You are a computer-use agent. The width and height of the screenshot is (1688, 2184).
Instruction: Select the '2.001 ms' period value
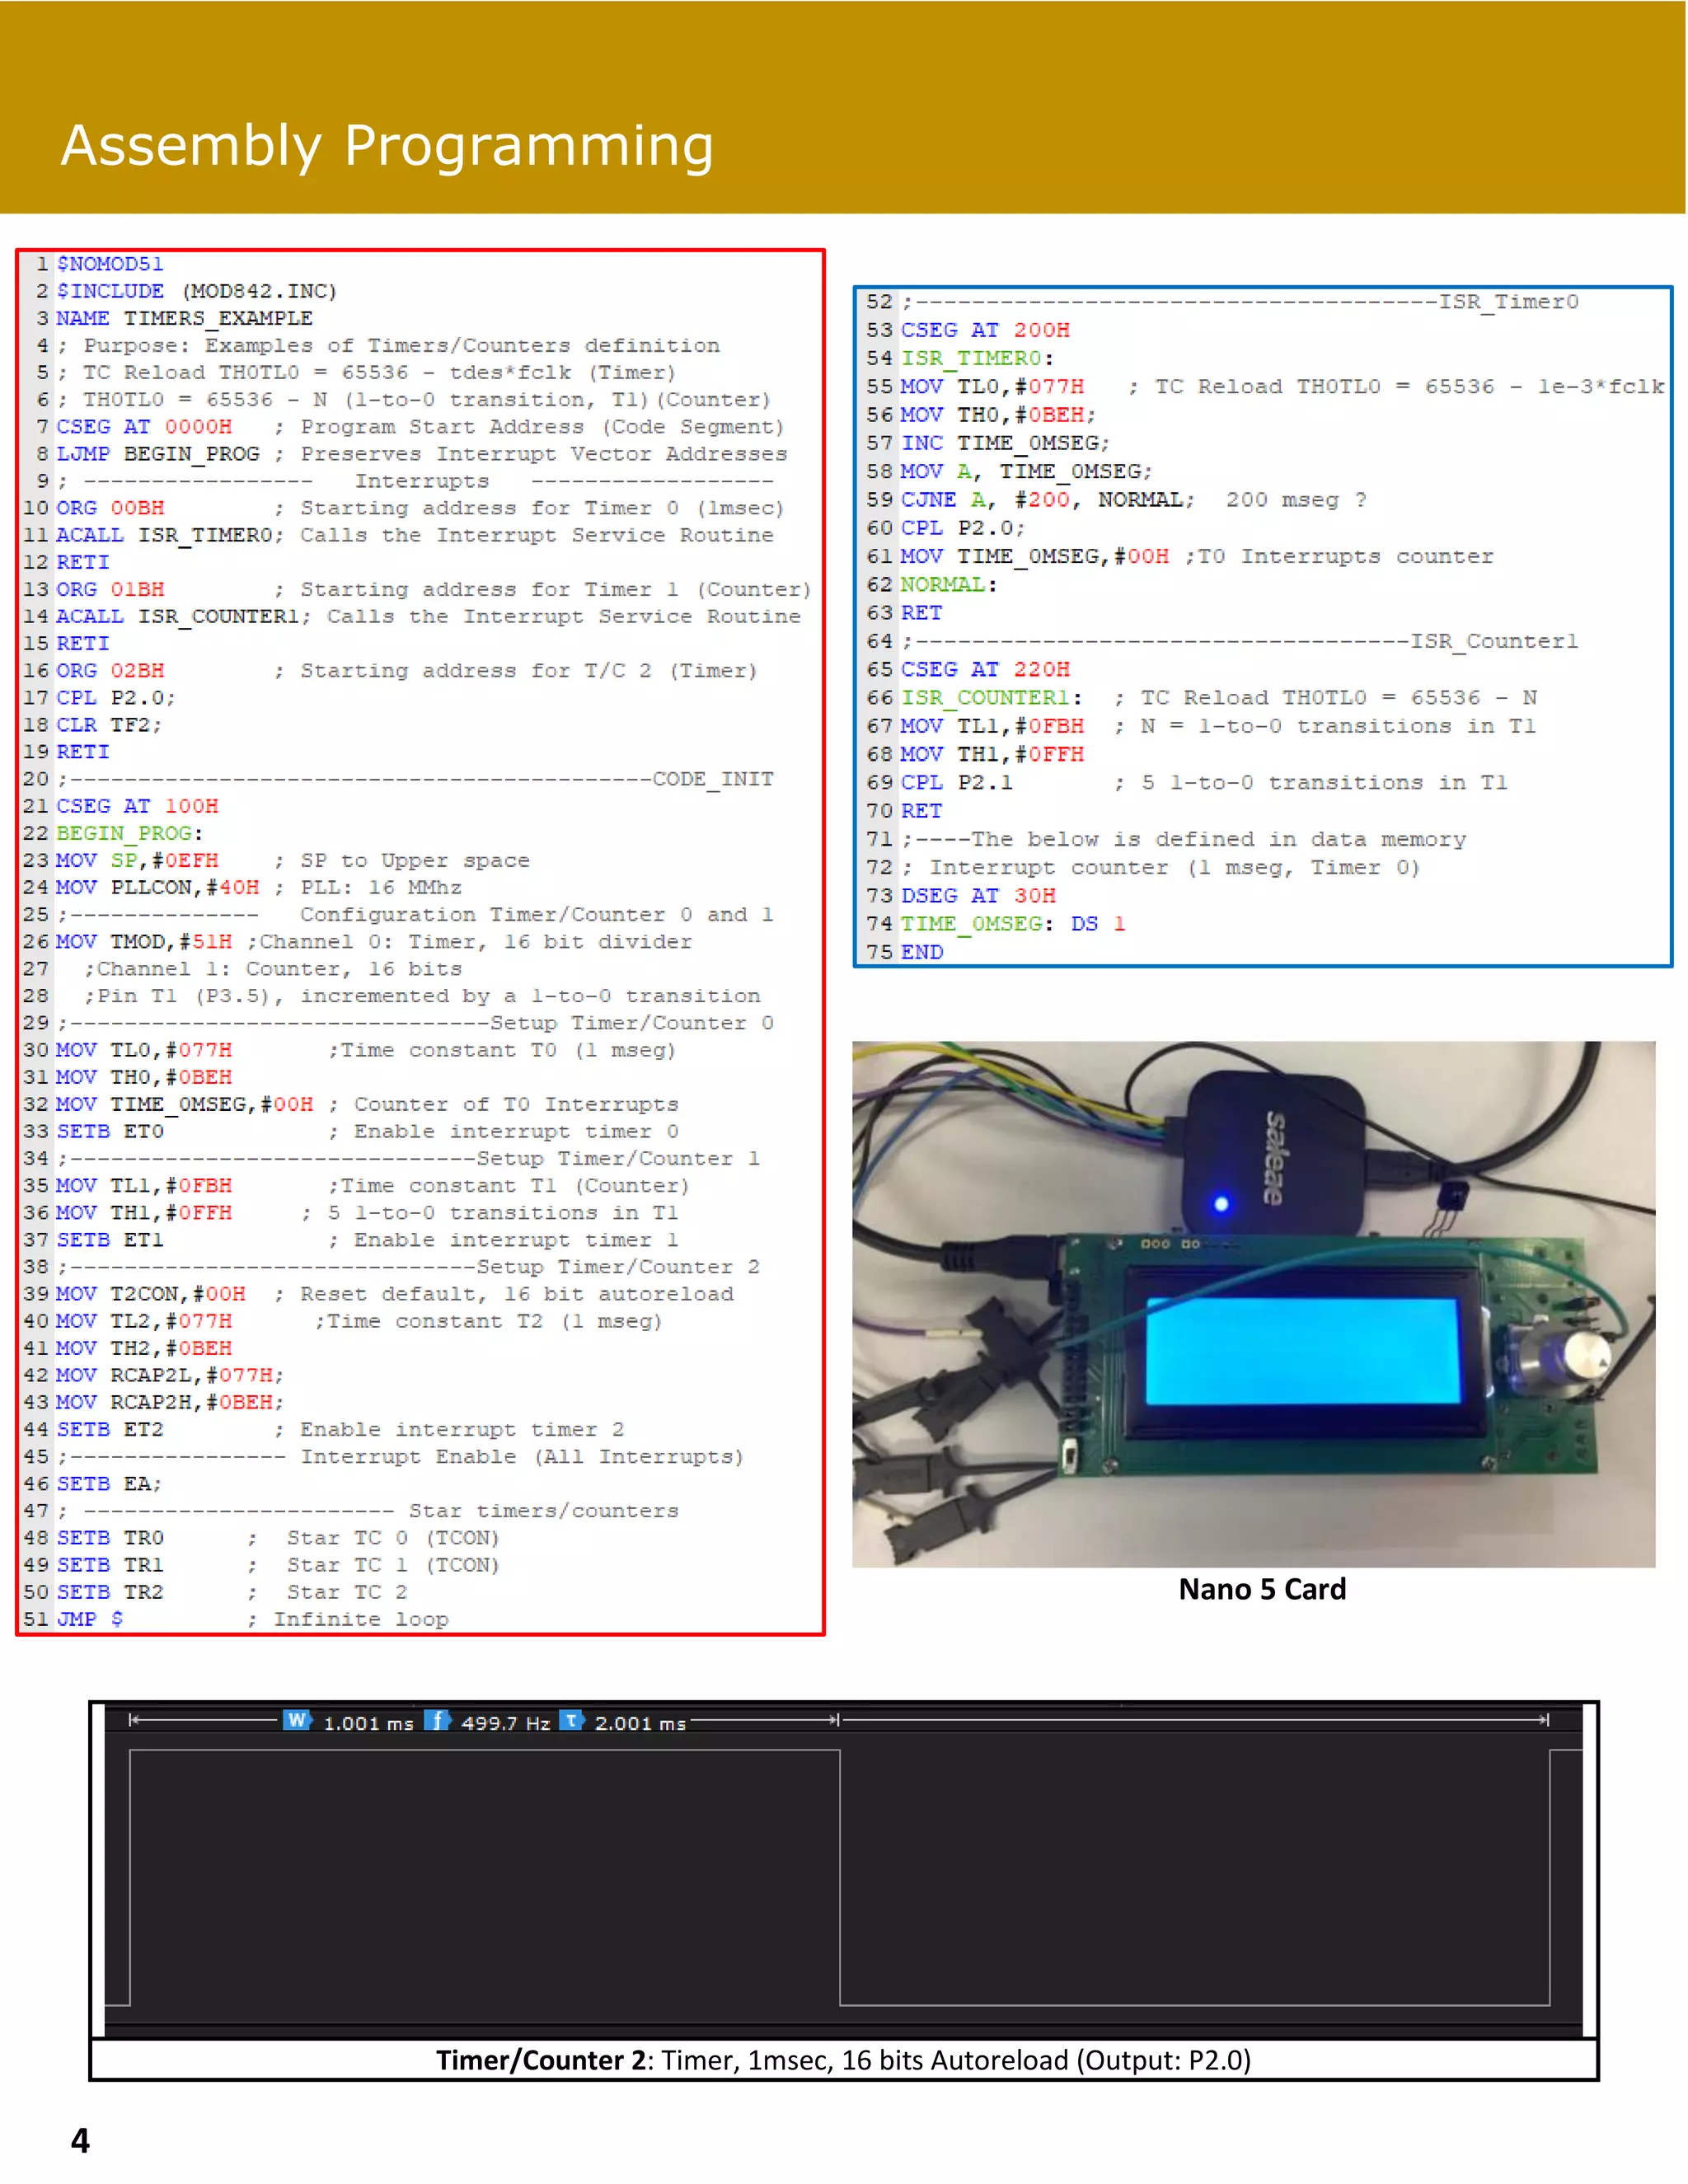[x=640, y=1723]
